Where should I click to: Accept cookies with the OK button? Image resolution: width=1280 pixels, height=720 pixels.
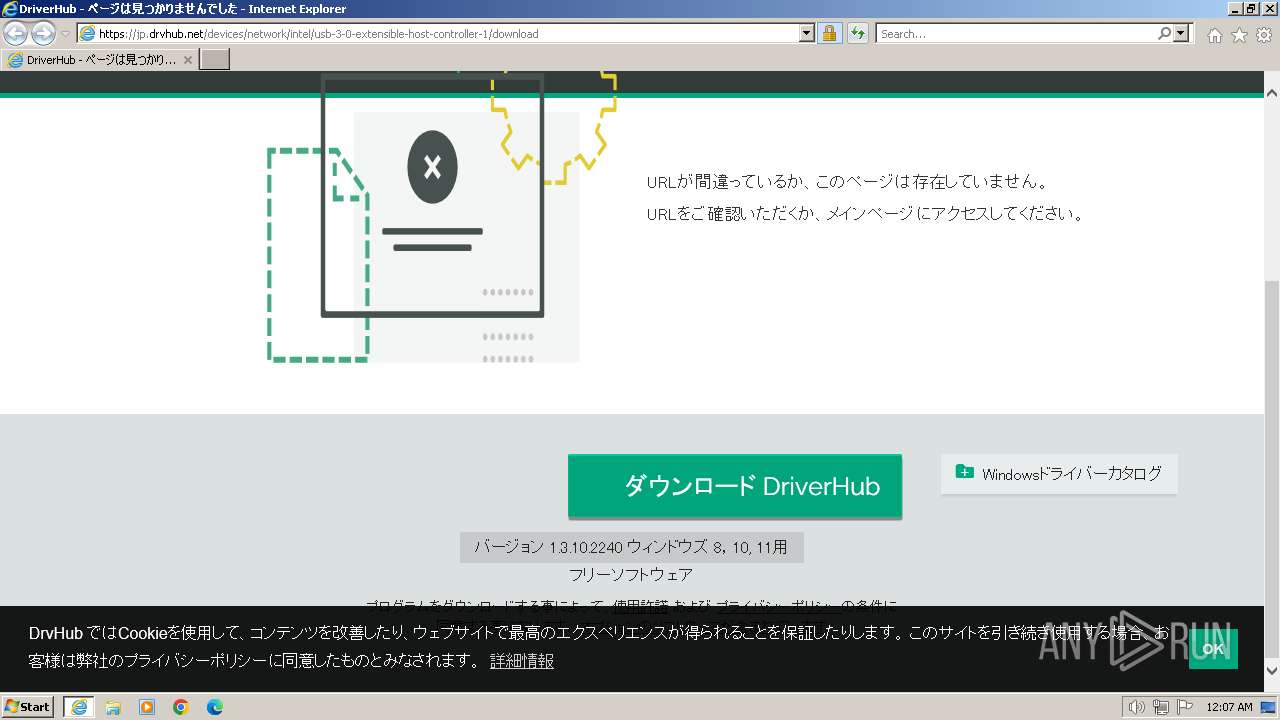click(1213, 649)
